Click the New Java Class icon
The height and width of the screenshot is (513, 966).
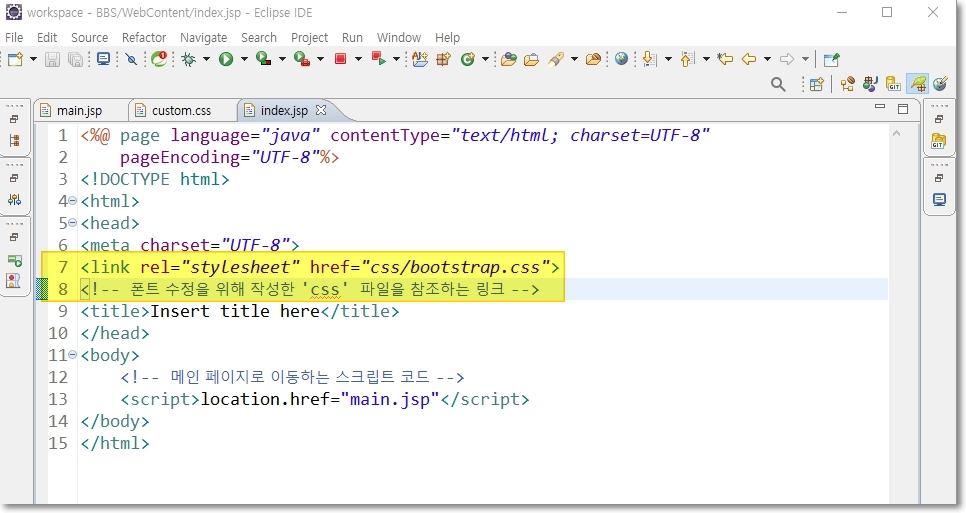click(x=468, y=59)
